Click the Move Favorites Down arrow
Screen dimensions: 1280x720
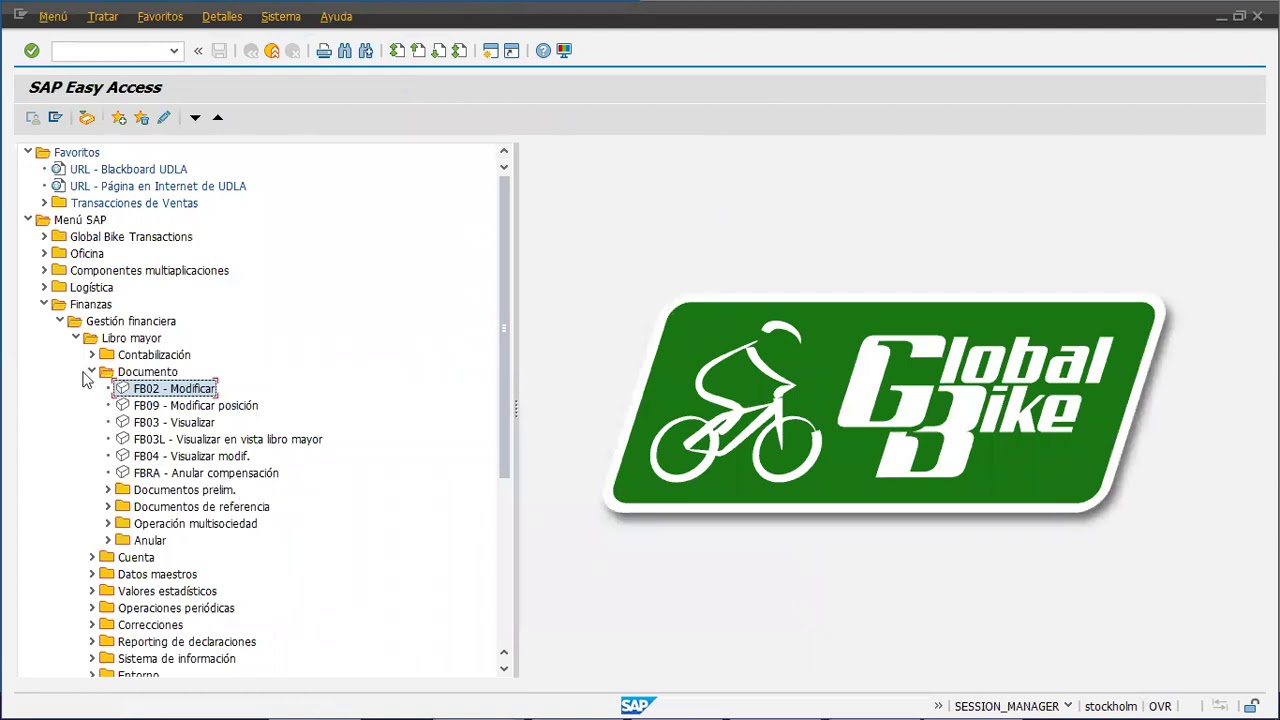click(195, 118)
